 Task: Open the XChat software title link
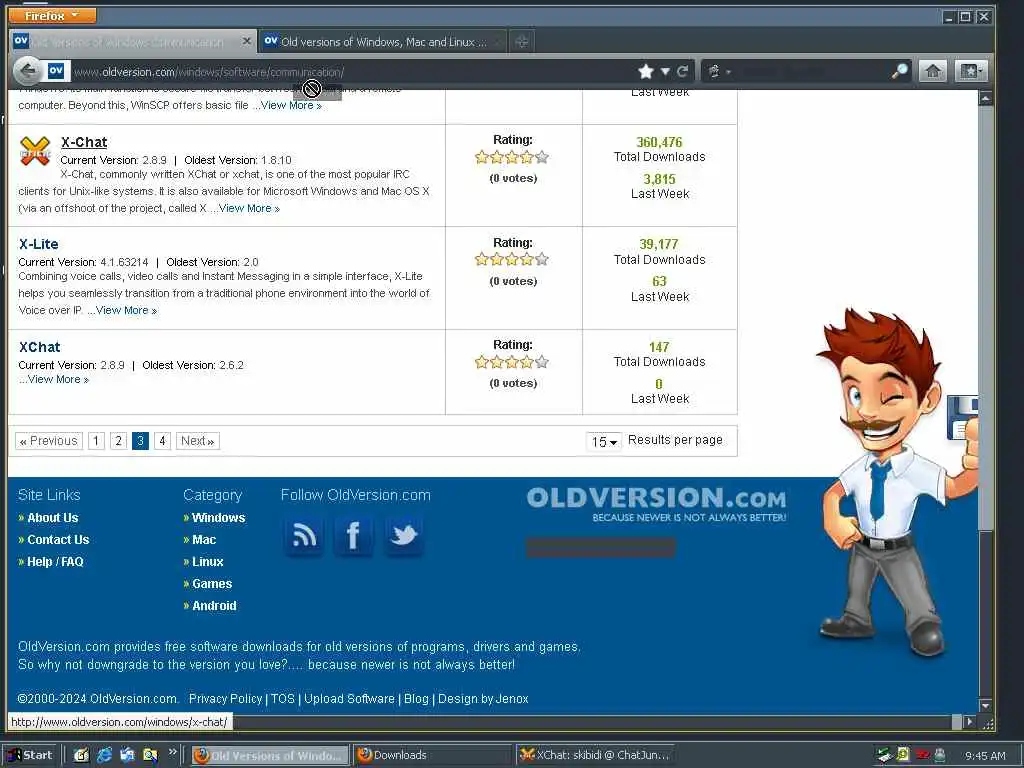point(39,347)
